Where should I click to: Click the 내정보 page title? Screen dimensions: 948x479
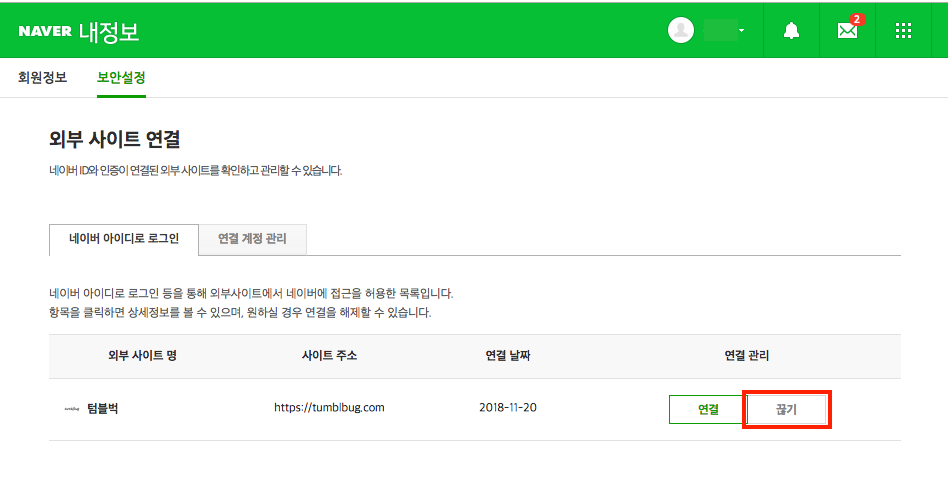(109, 32)
